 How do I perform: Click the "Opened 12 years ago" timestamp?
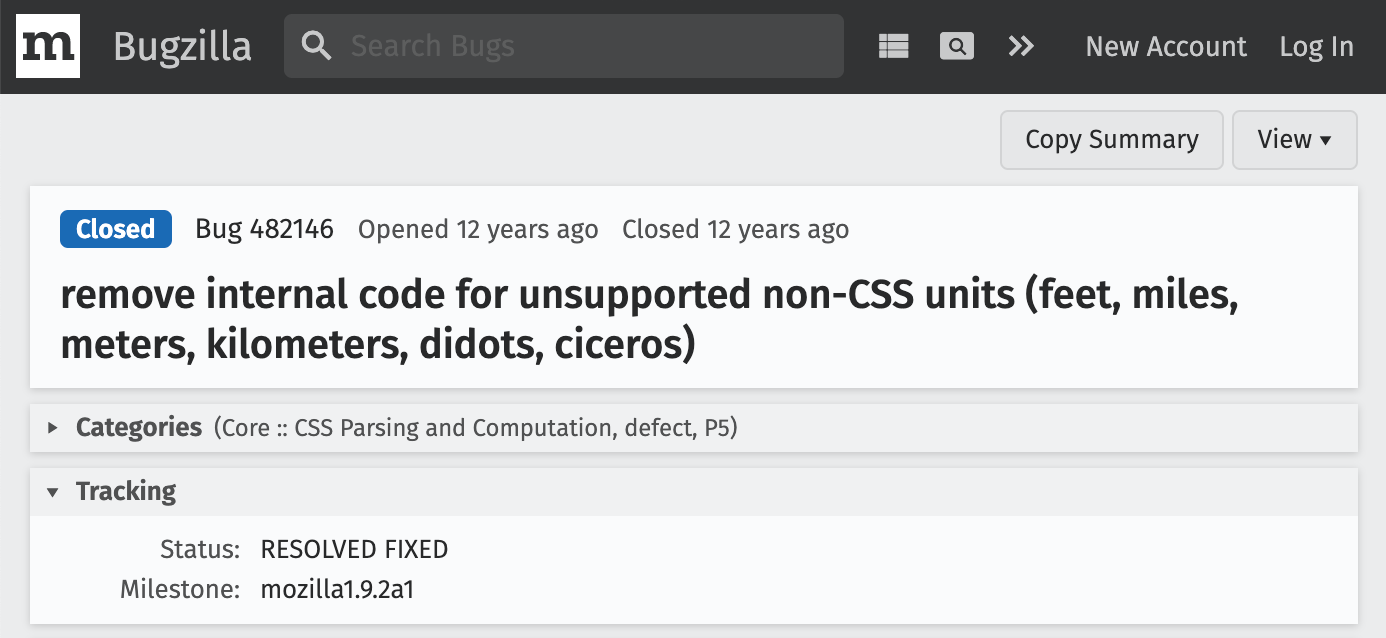478,229
